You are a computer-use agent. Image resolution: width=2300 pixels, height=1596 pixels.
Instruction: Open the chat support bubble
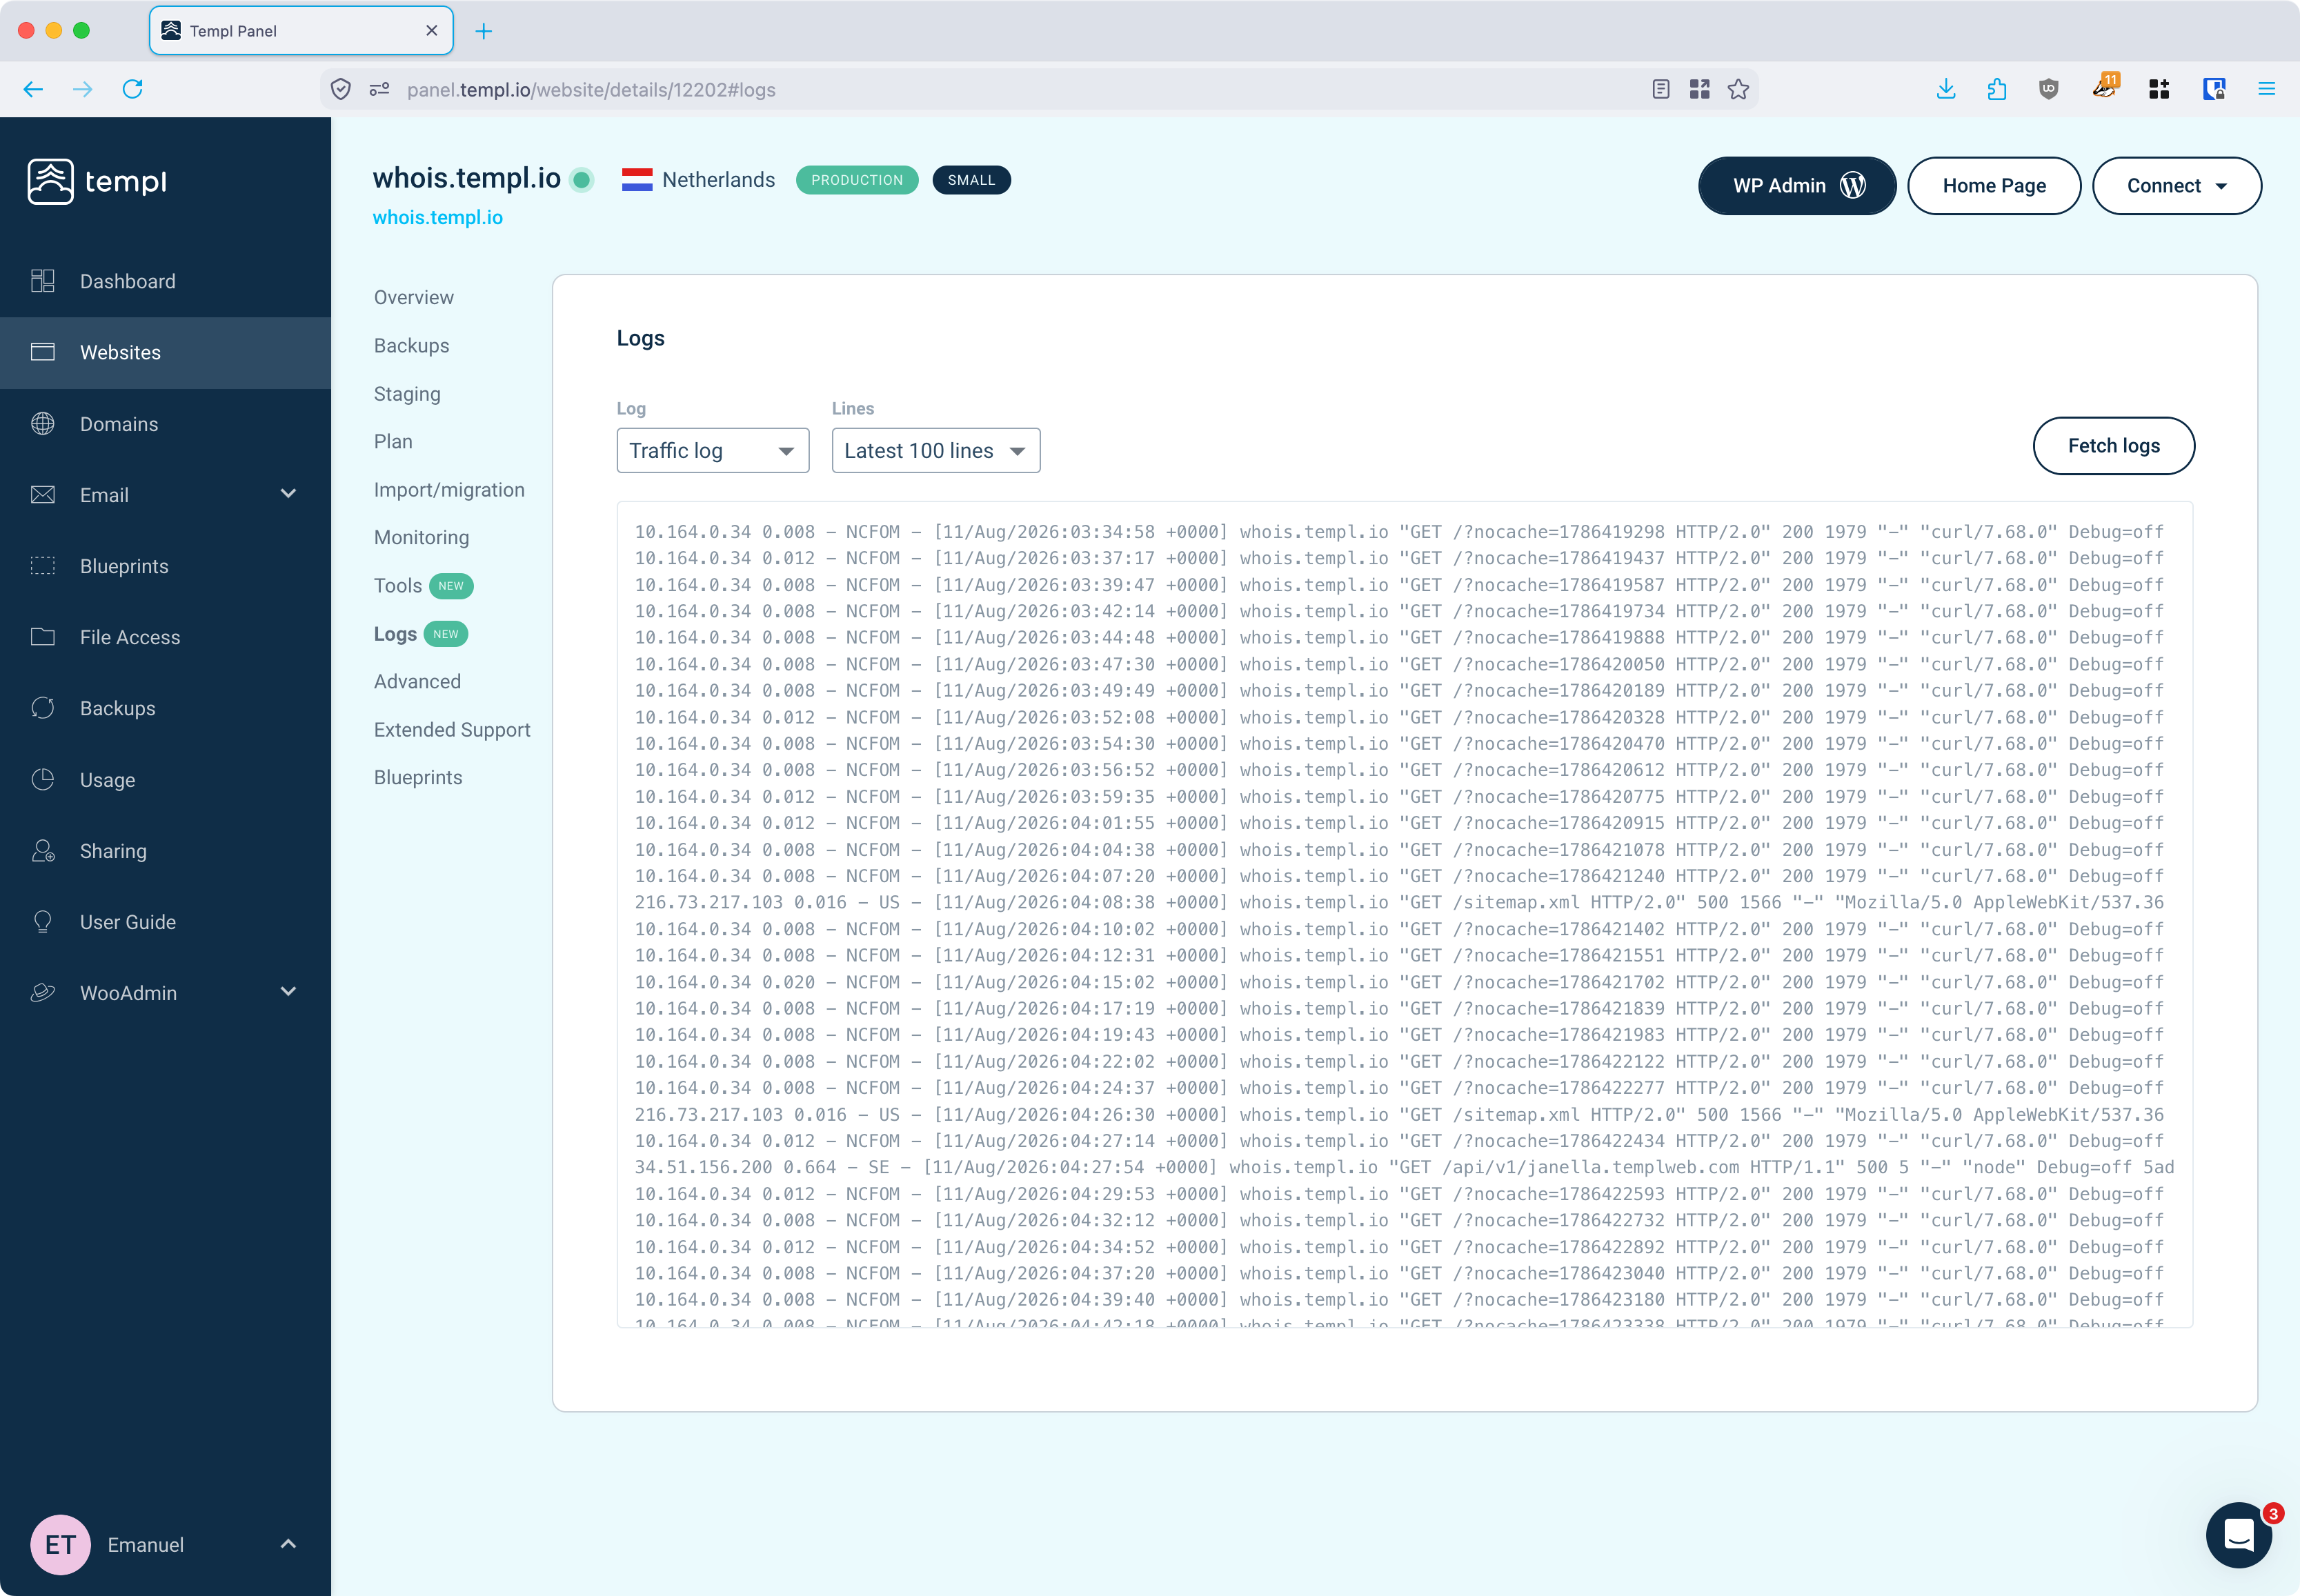point(2238,1534)
